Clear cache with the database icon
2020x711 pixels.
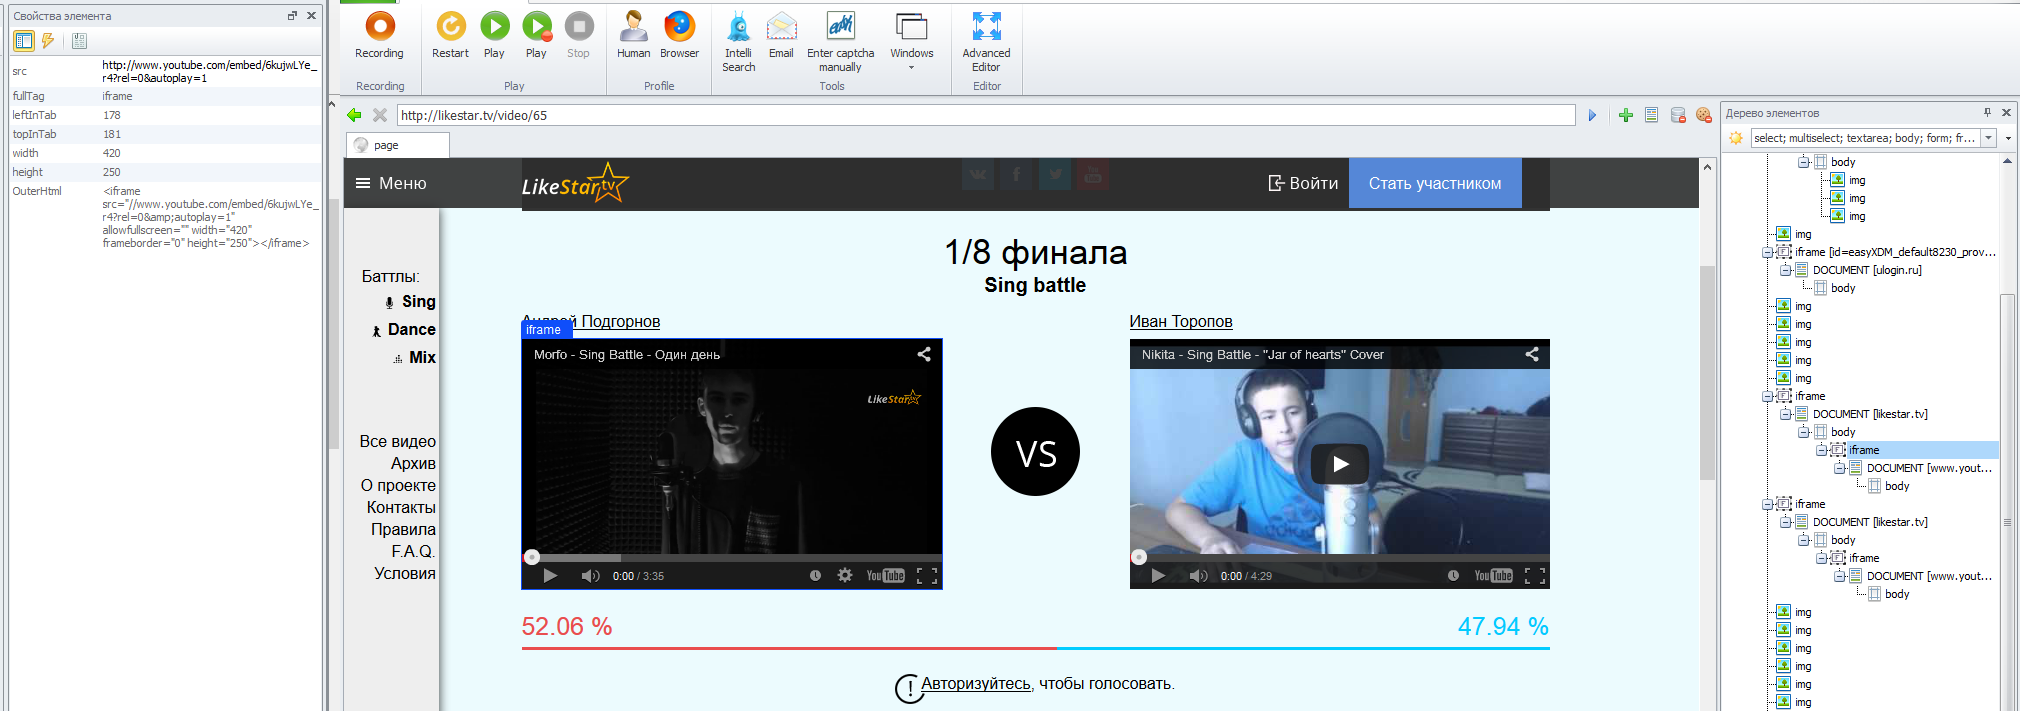pos(1678,115)
